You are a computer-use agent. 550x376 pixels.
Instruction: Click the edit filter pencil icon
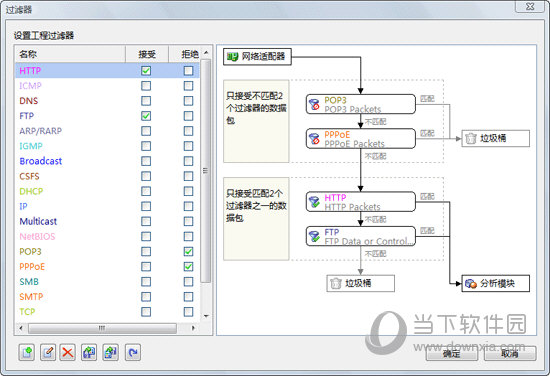click(x=48, y=352)
